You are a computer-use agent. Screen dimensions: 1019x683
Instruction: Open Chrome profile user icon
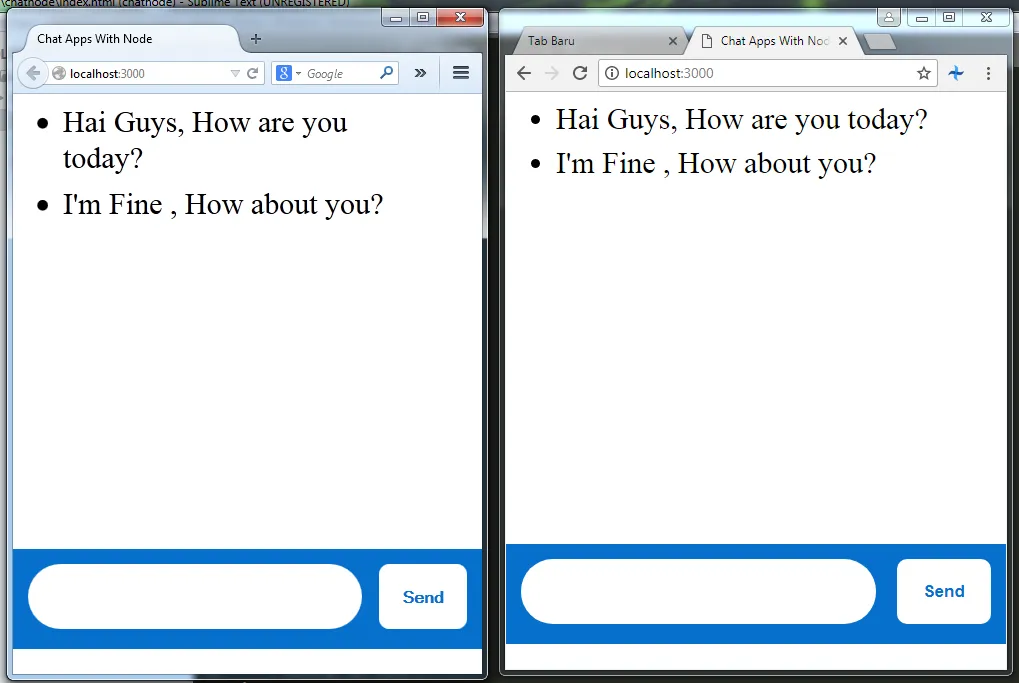pyautogui.click(x=888, y=18)
